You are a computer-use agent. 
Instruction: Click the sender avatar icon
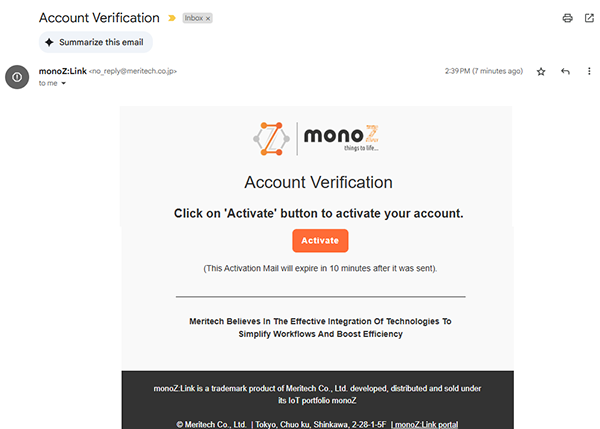pos(17,77)
